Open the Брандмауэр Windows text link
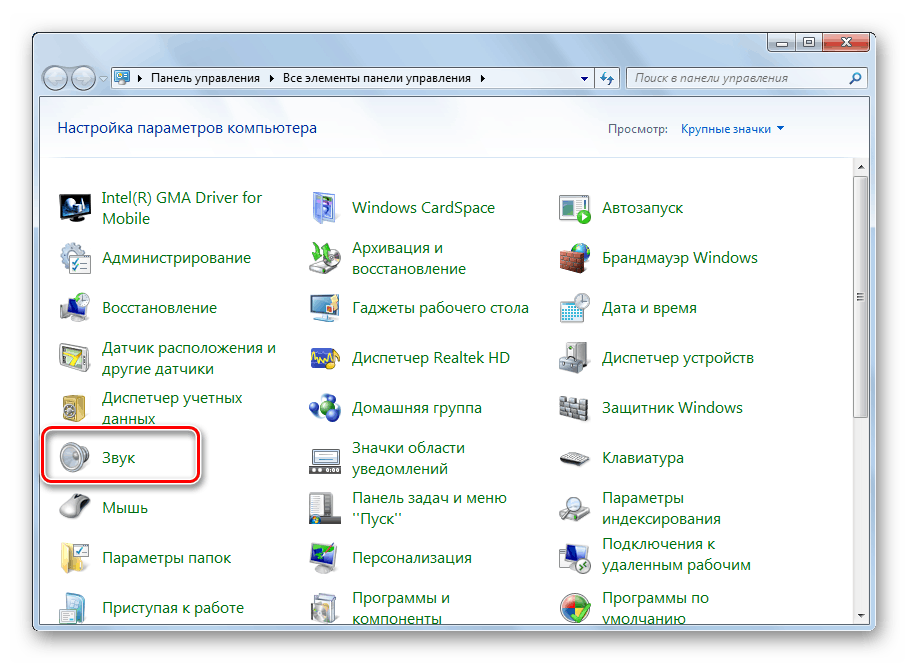The image size is (909, 664). 679,258
